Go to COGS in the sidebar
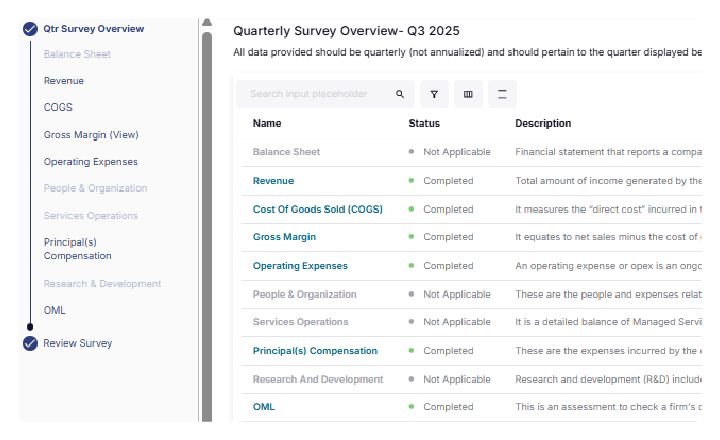This screenshot has height=440, width=720. [58, 107]
